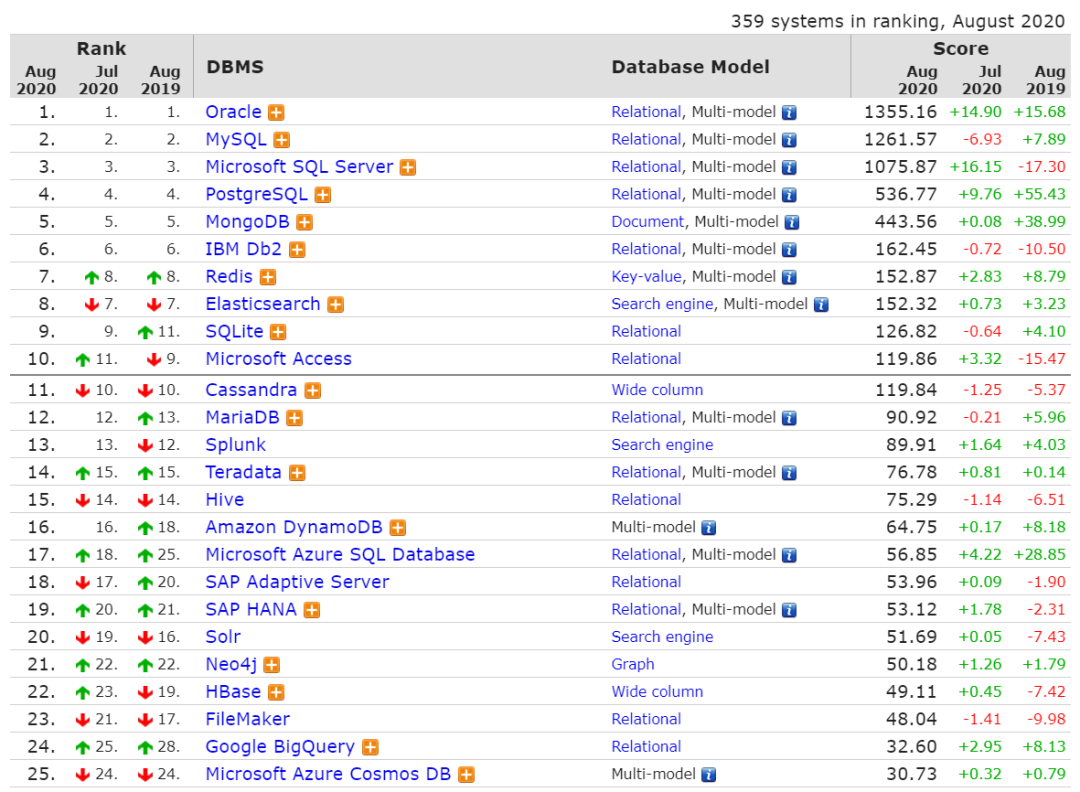Screen dimensions: 1080x792
Task: Click plus icon after Microsoft Azure Cosmos DB
Action: coord(466,775)
